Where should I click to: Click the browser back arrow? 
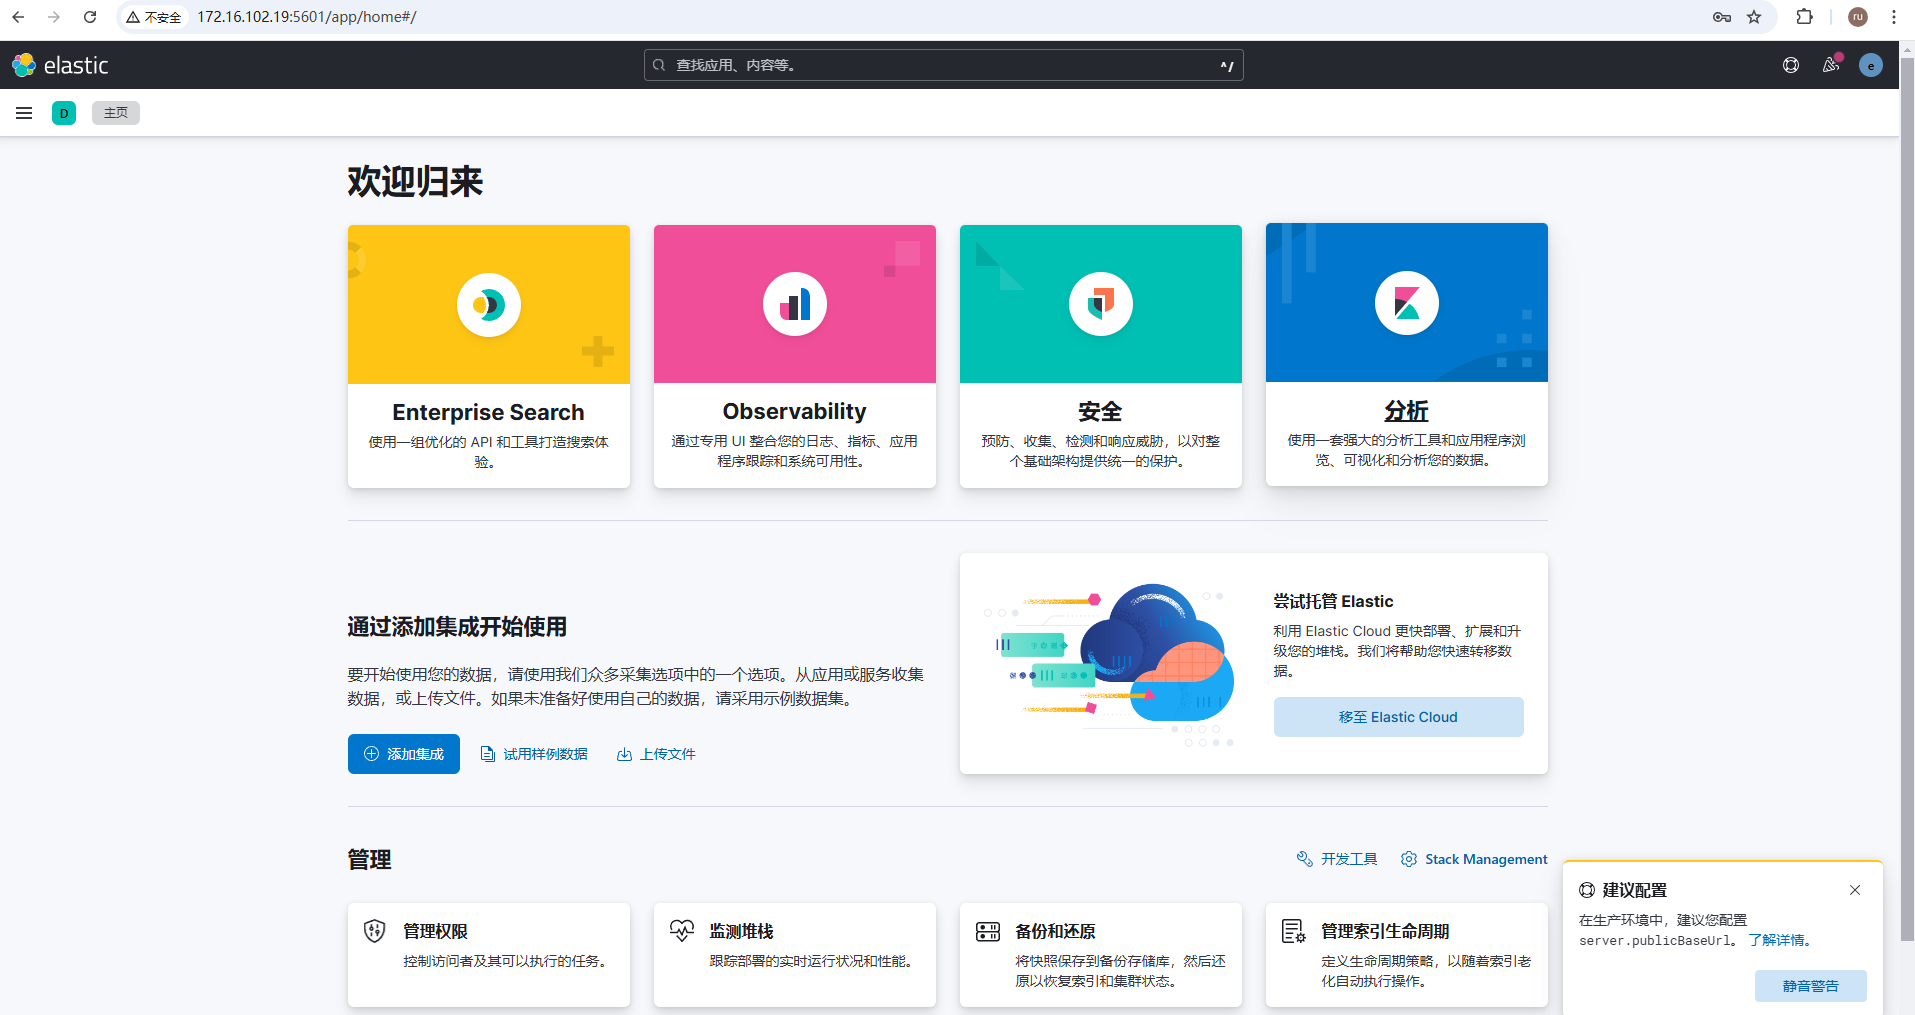pos(18,17)
